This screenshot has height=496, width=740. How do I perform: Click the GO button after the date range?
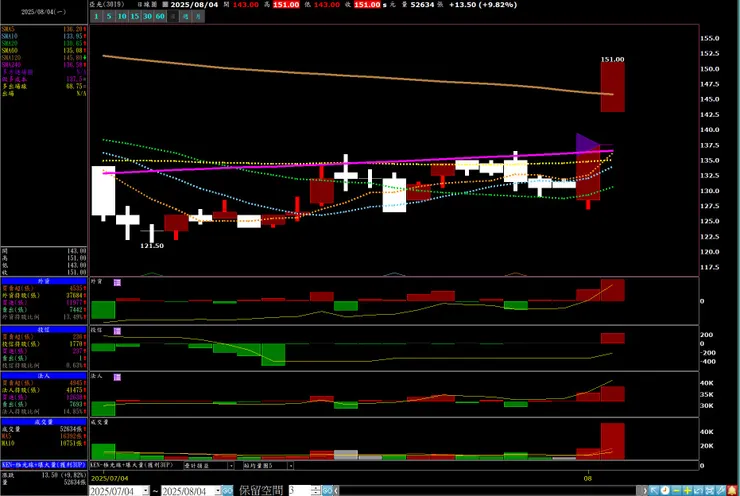point(227,491)
